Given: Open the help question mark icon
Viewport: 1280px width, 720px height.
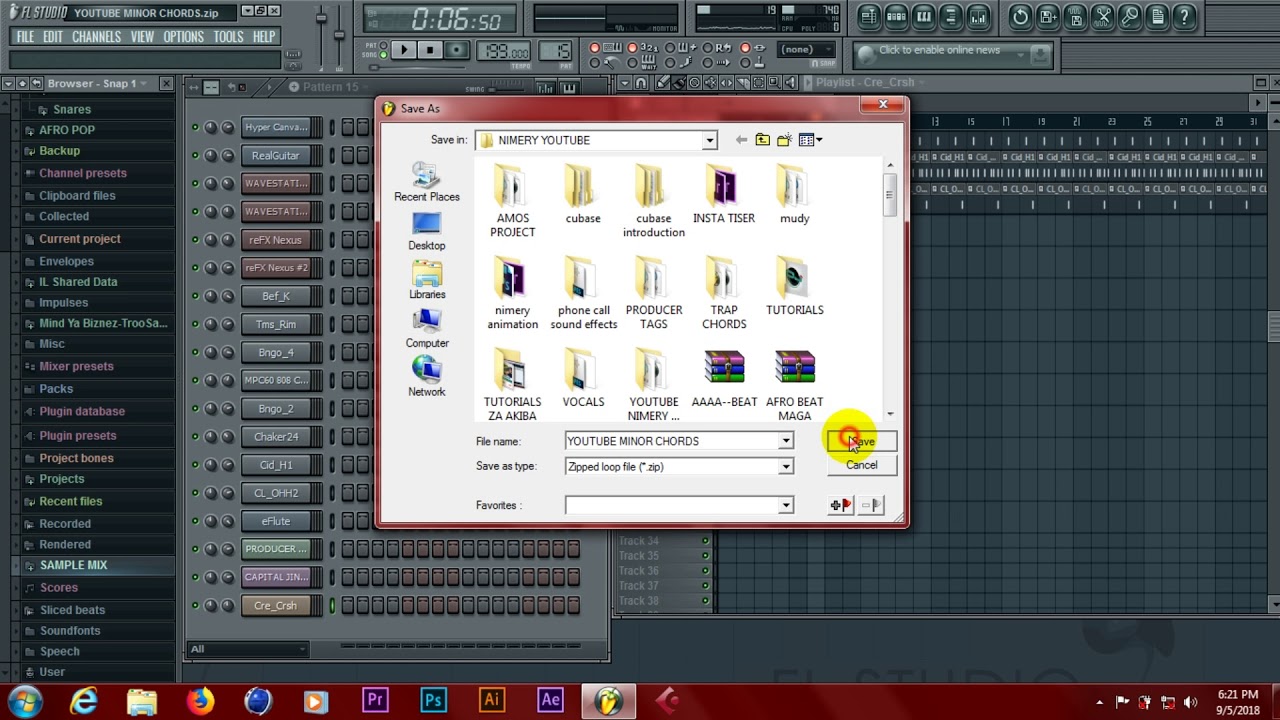Looking at the screenshot, I should 1185,16.
